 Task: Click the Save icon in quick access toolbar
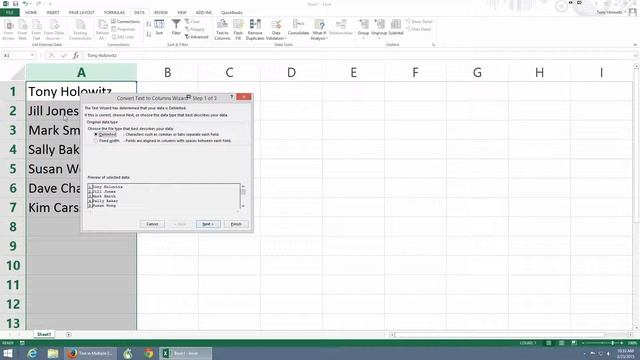tap(16, 4)
